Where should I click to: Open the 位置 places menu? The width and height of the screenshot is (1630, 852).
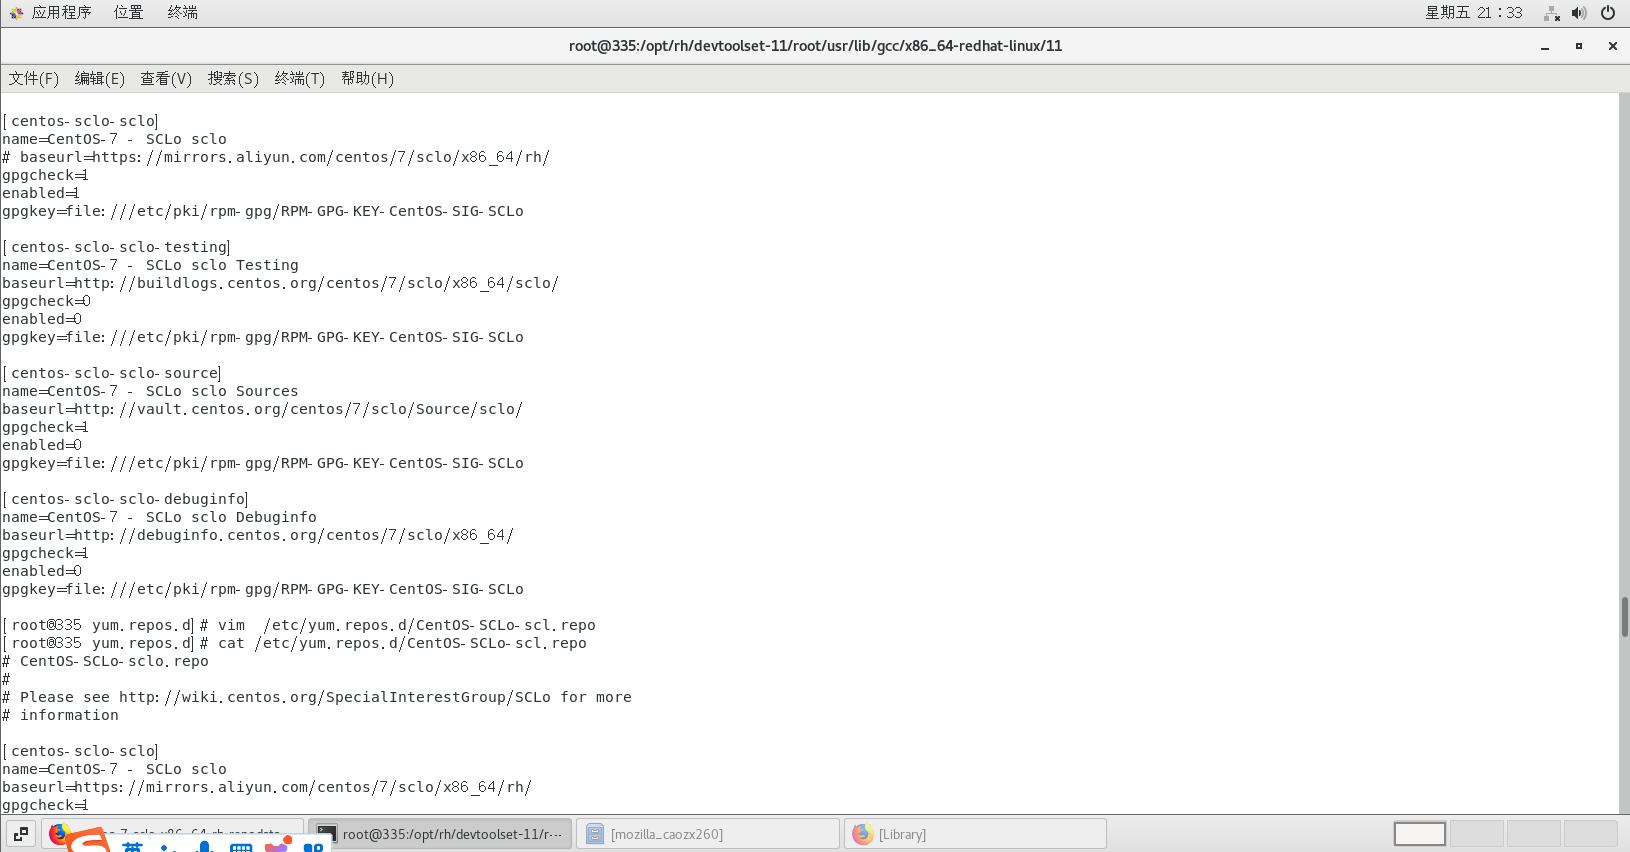tap(128, 13)
